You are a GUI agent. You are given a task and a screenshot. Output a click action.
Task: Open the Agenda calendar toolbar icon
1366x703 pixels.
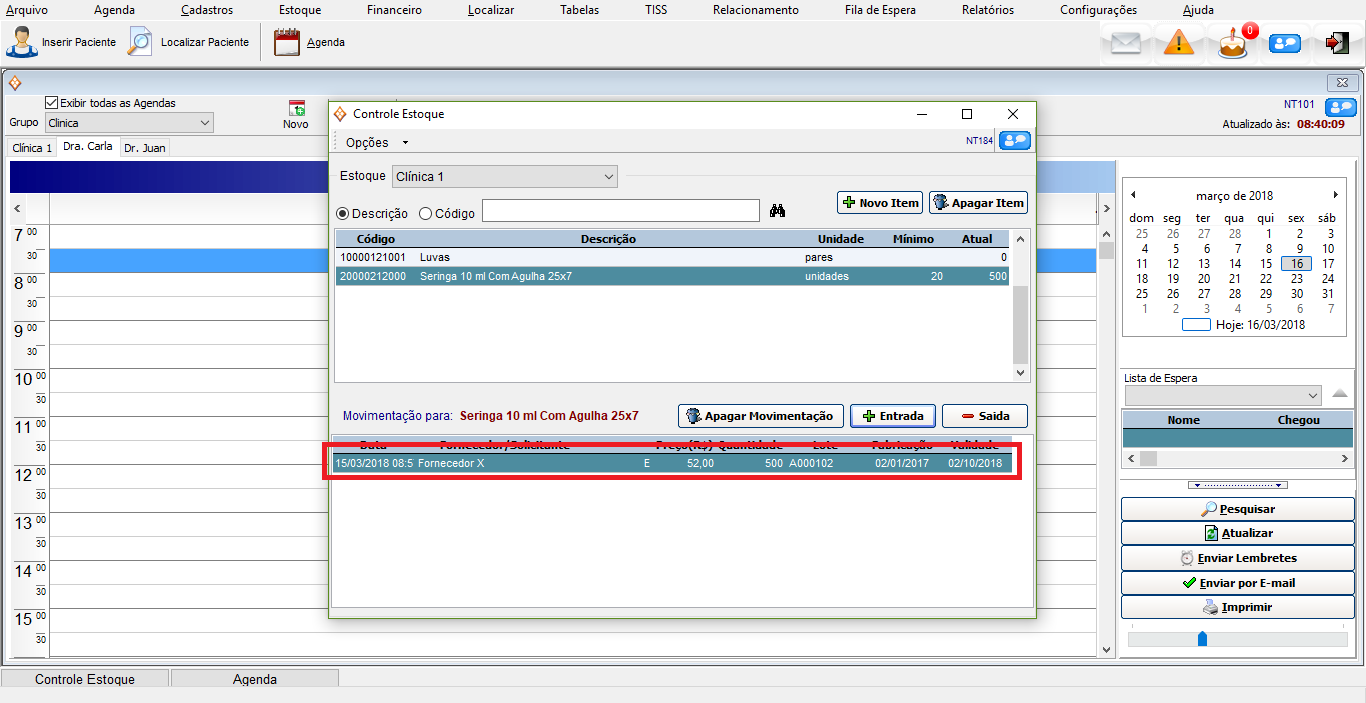tap(287, 43)
